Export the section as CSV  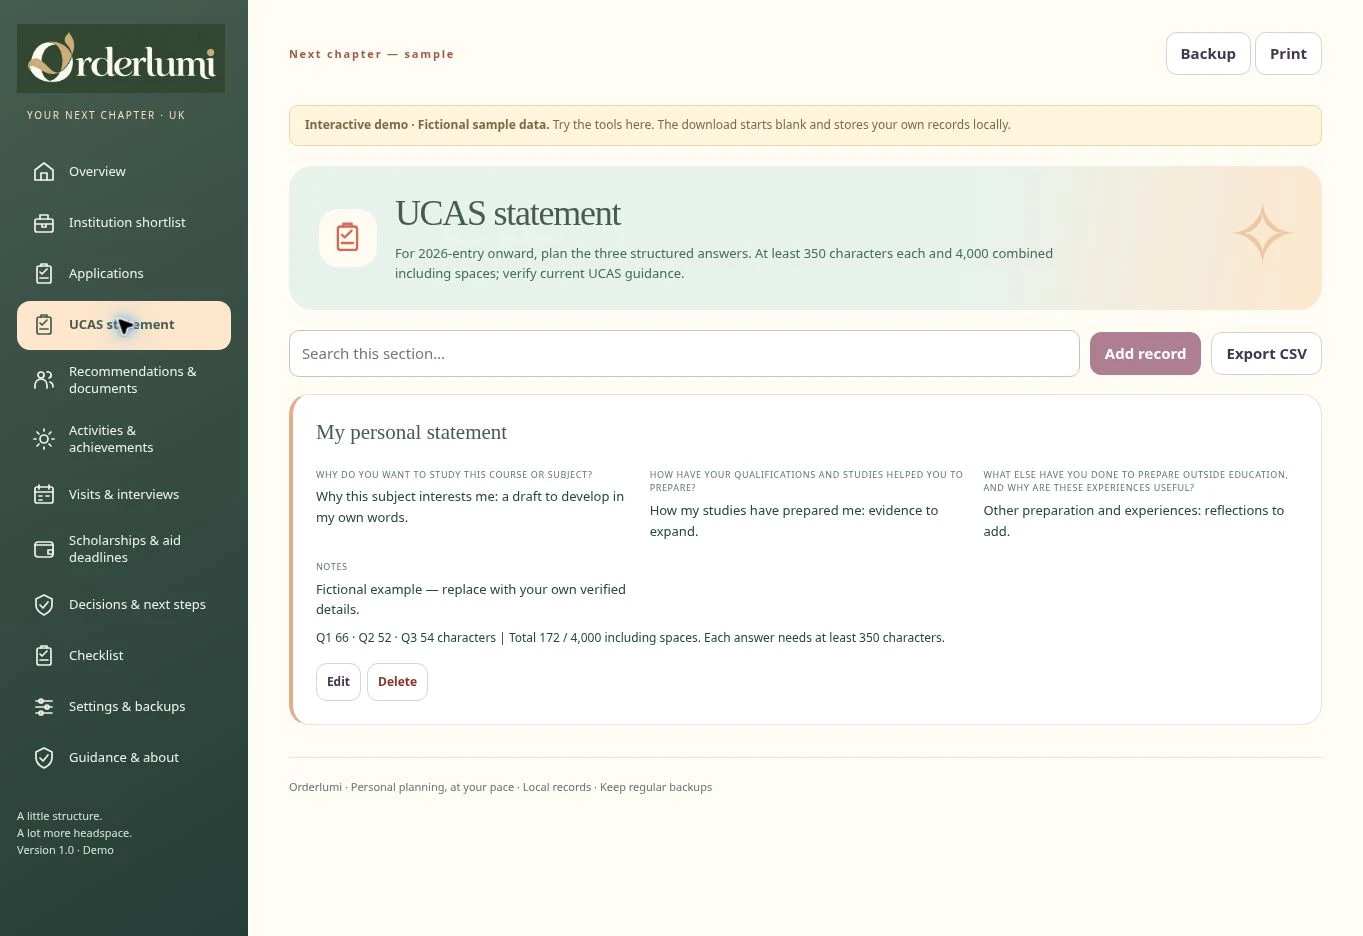tap(1266, 354)
